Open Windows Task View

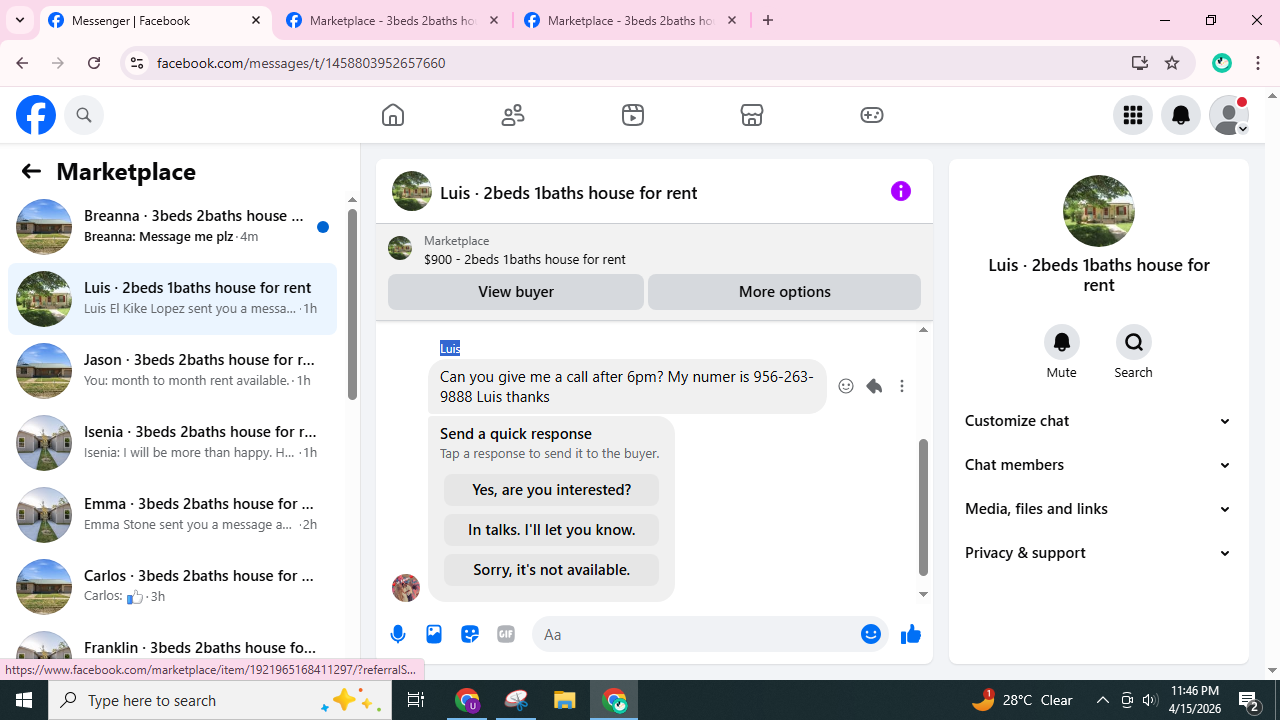click(416, 700)
